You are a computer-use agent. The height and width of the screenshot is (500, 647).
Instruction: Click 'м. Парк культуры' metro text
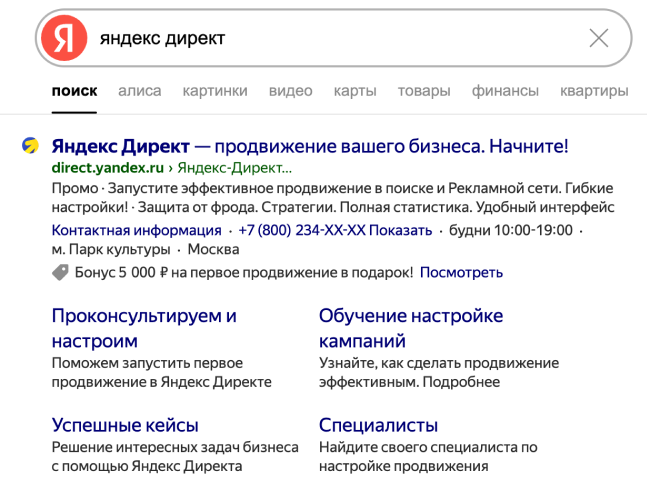pyautogui.click(x=111, y=250)
